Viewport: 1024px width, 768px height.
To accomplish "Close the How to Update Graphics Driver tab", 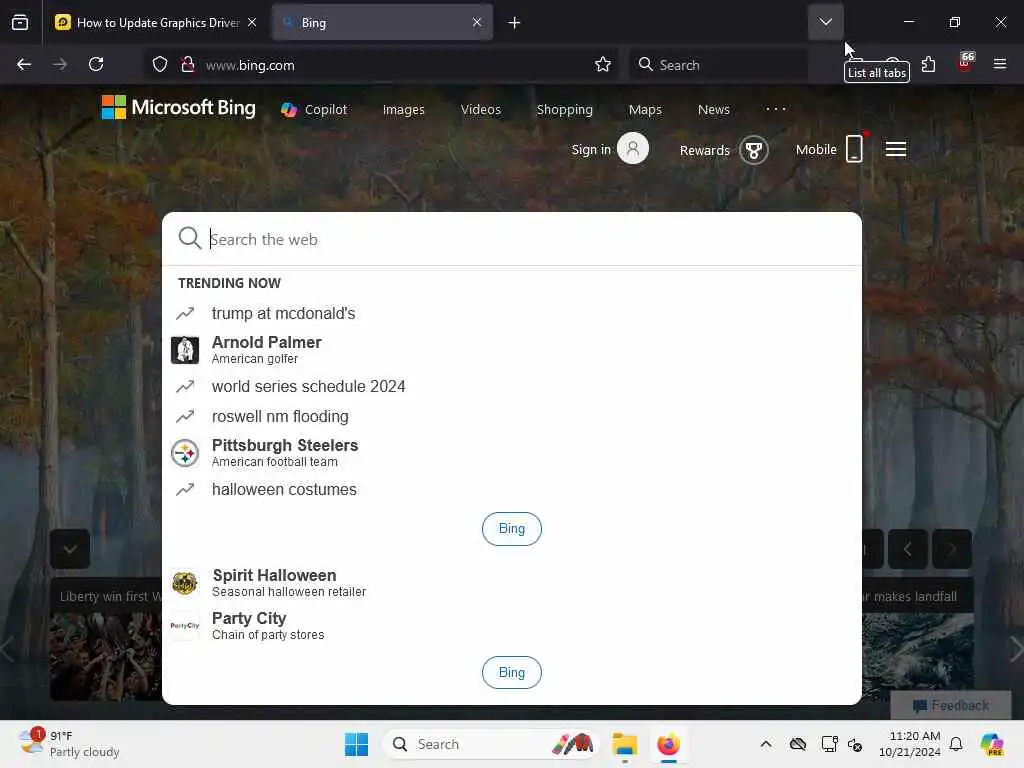I will 252,22.
